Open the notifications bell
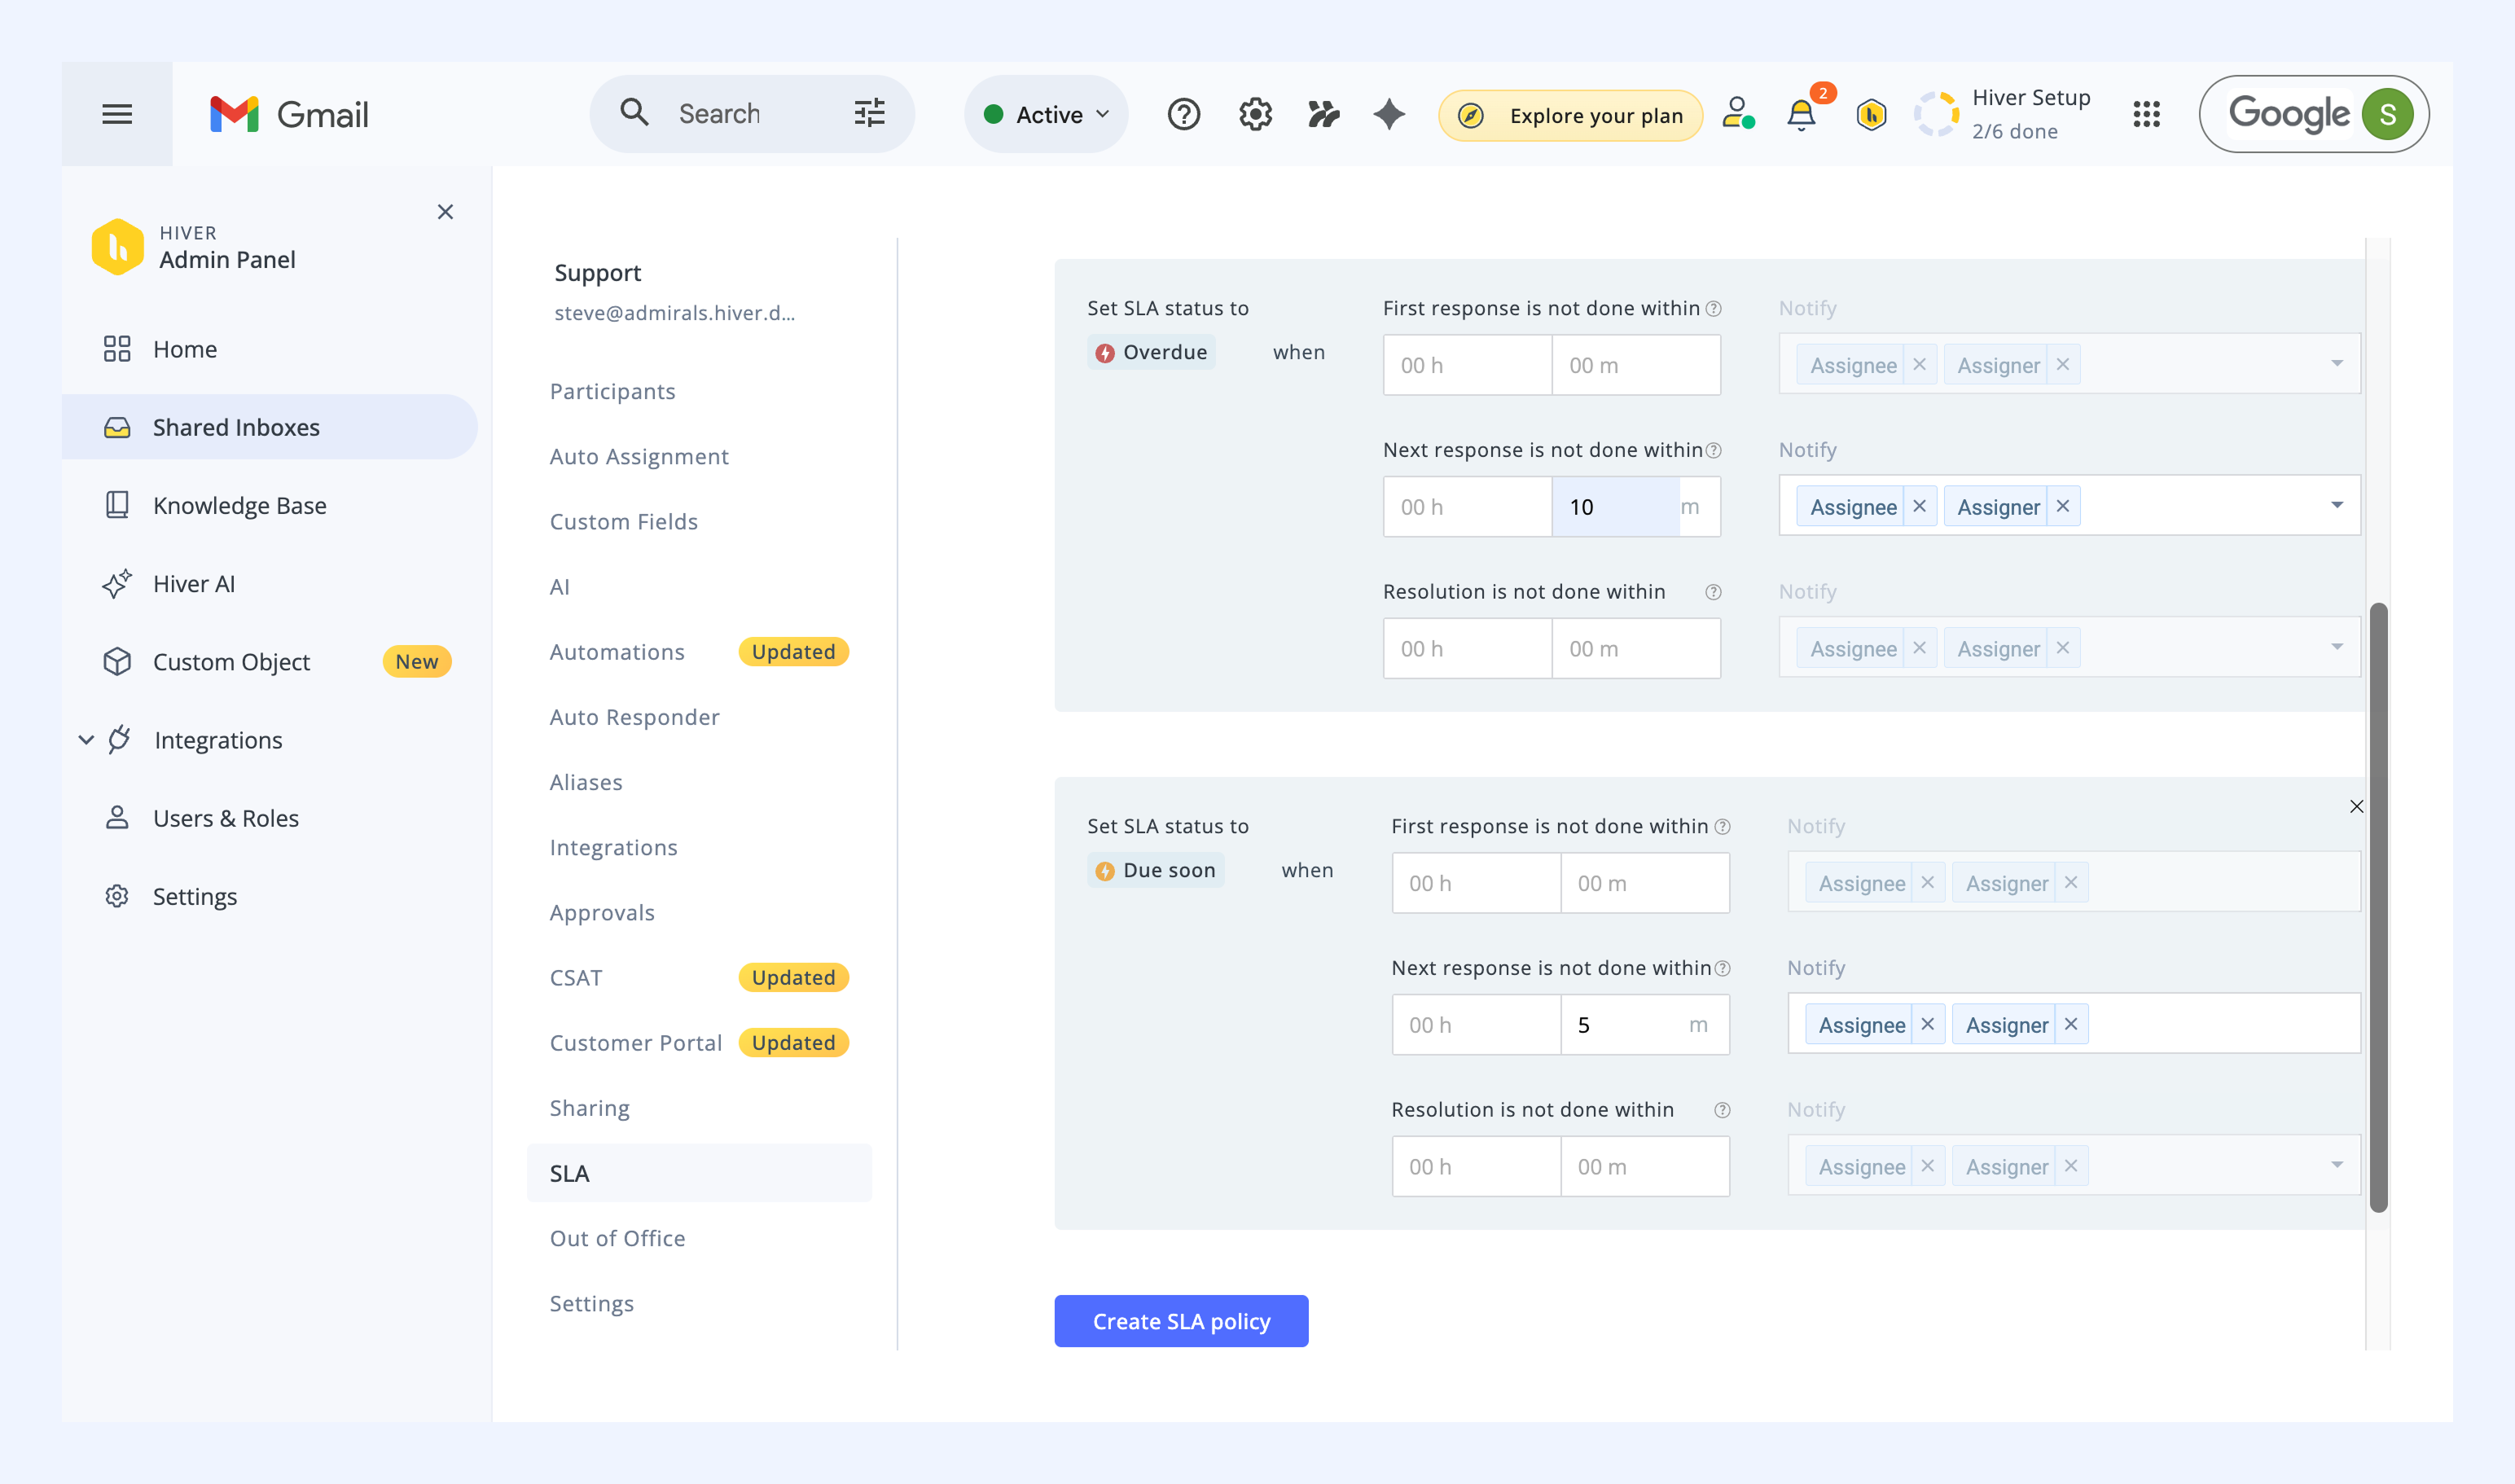2515x1484 pixels. click(x=1801, y=114)
